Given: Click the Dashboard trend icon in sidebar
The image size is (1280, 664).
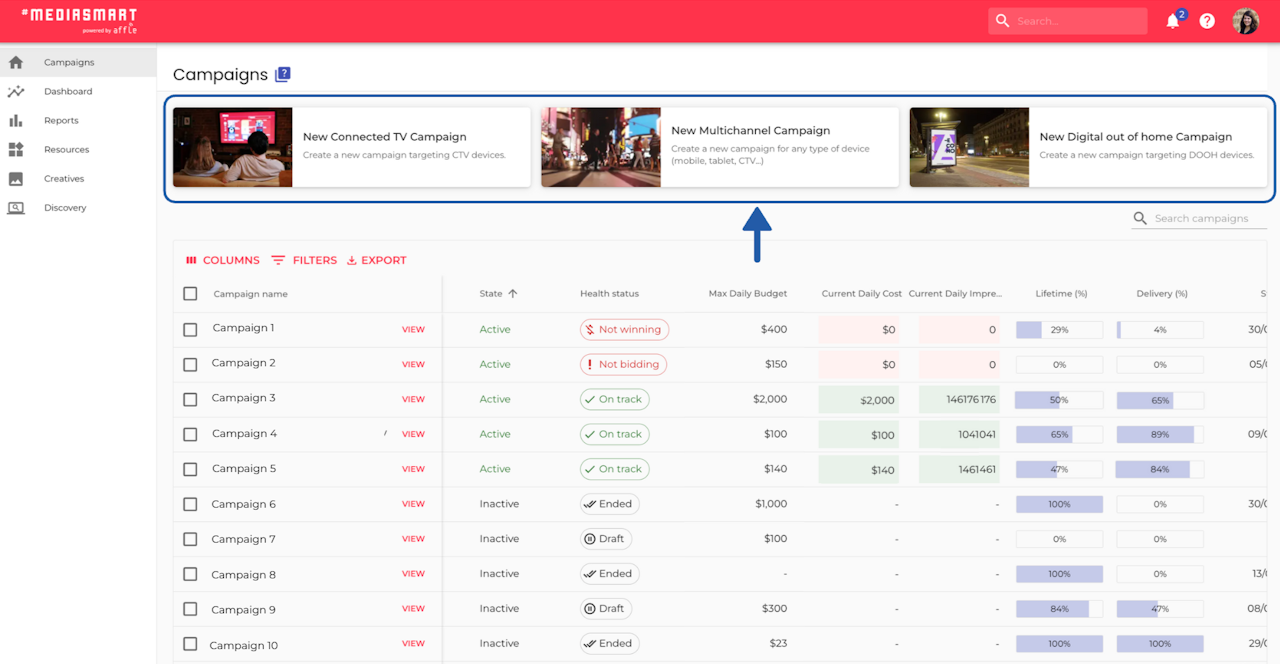Looking at the screenshot, I should coord(16,91).
